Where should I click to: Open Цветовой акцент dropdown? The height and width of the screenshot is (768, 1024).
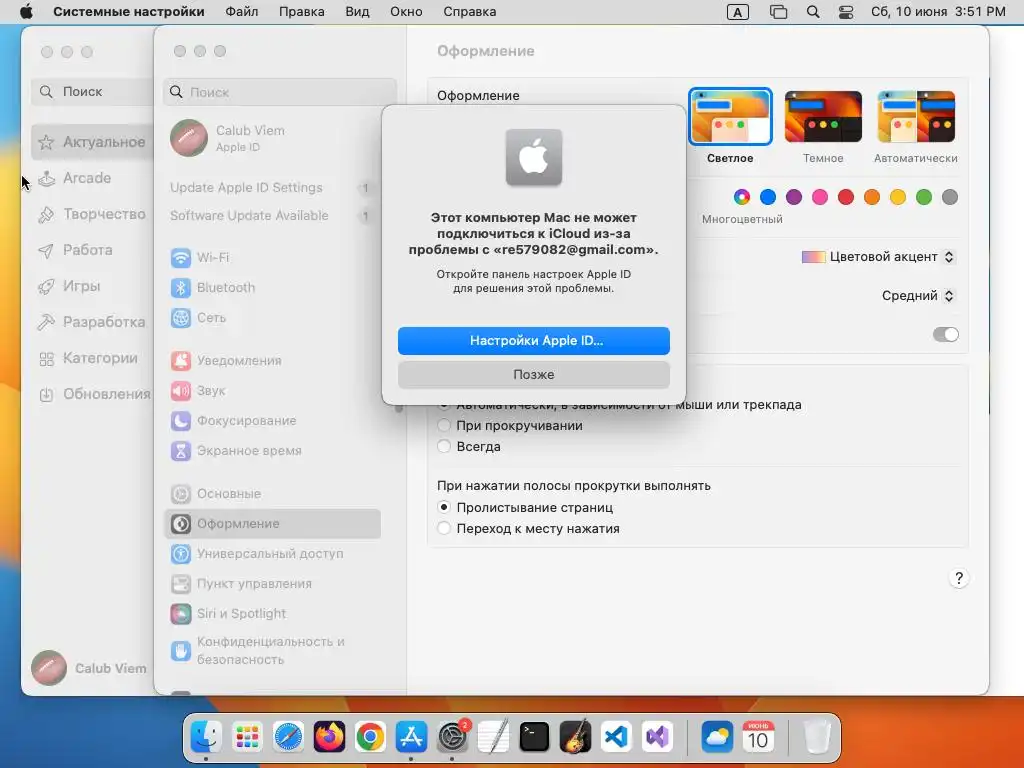click(x=878, y=257)
